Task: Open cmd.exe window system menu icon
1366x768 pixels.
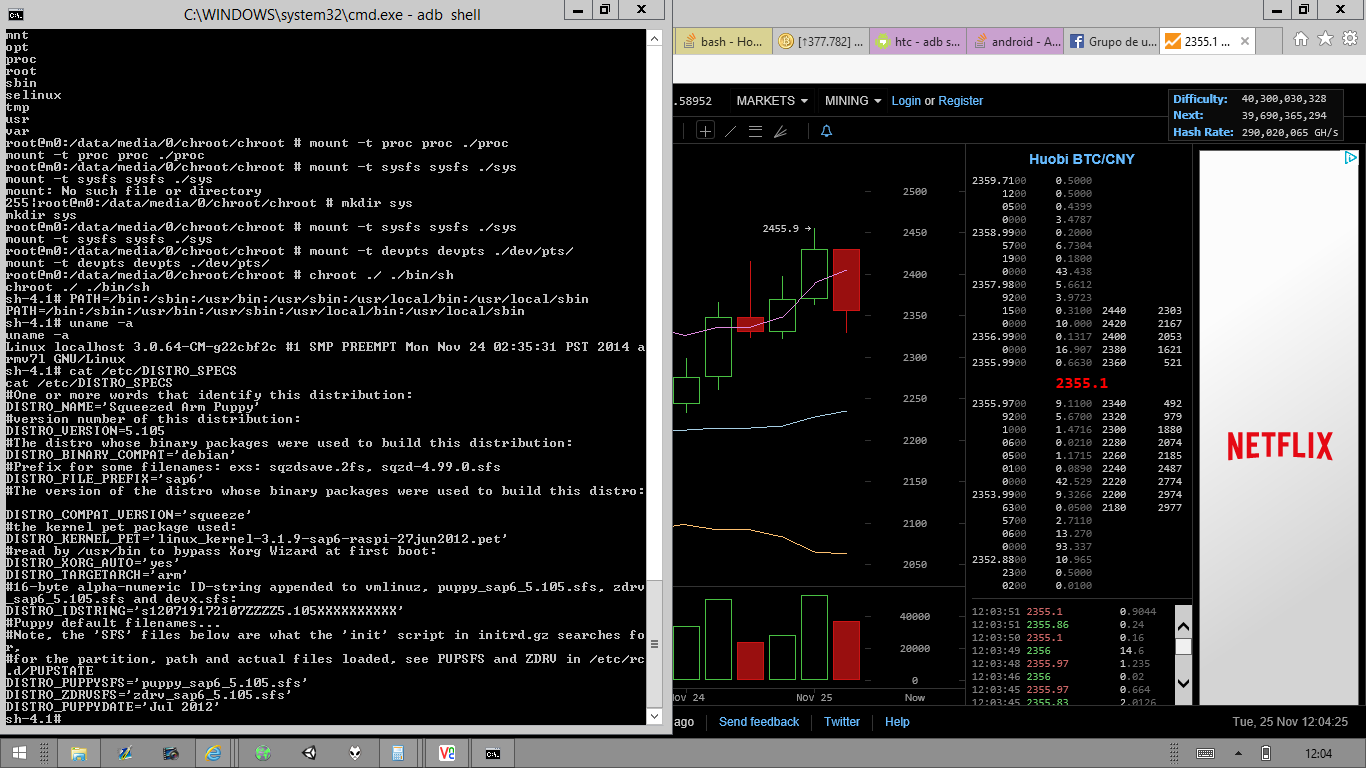Action: [14, 13]
